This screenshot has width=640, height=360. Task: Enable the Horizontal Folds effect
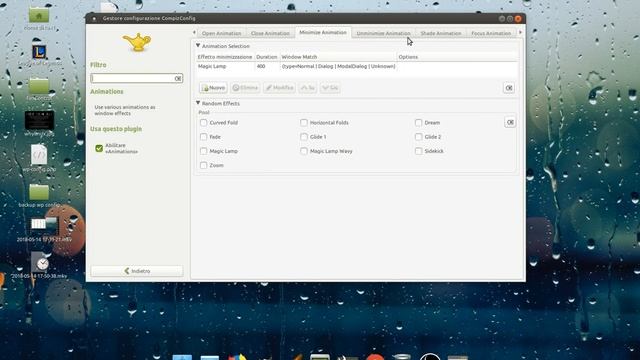(304, 122)
